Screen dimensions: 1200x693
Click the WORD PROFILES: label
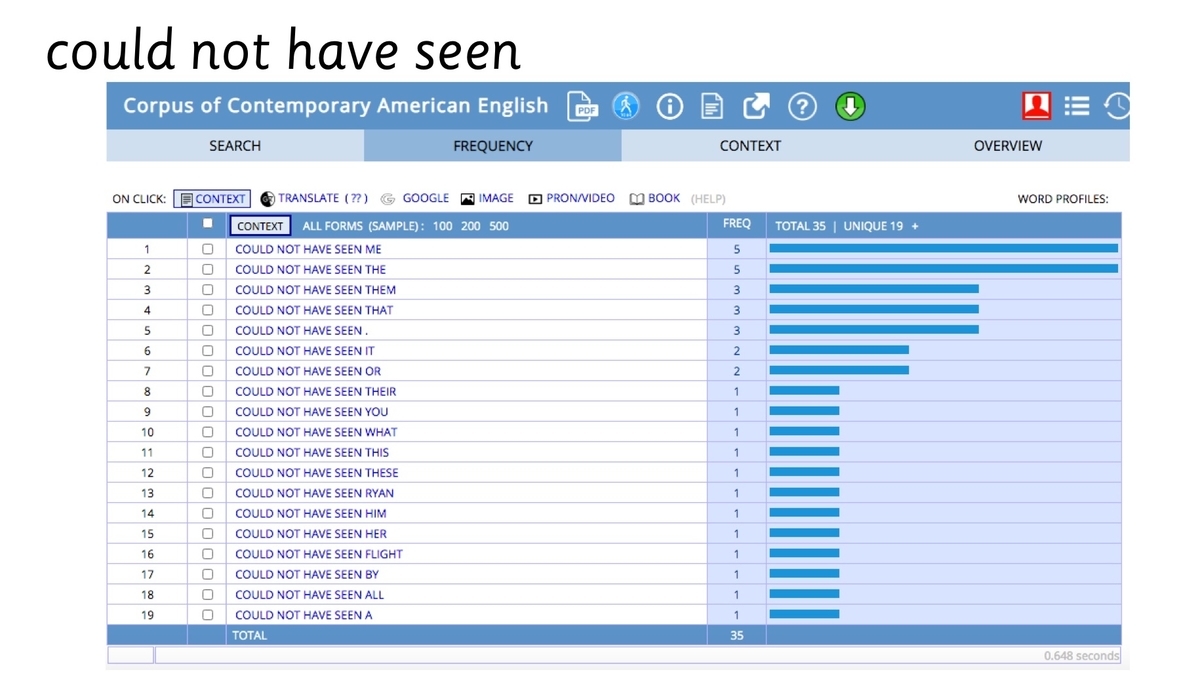(1063, 199)
